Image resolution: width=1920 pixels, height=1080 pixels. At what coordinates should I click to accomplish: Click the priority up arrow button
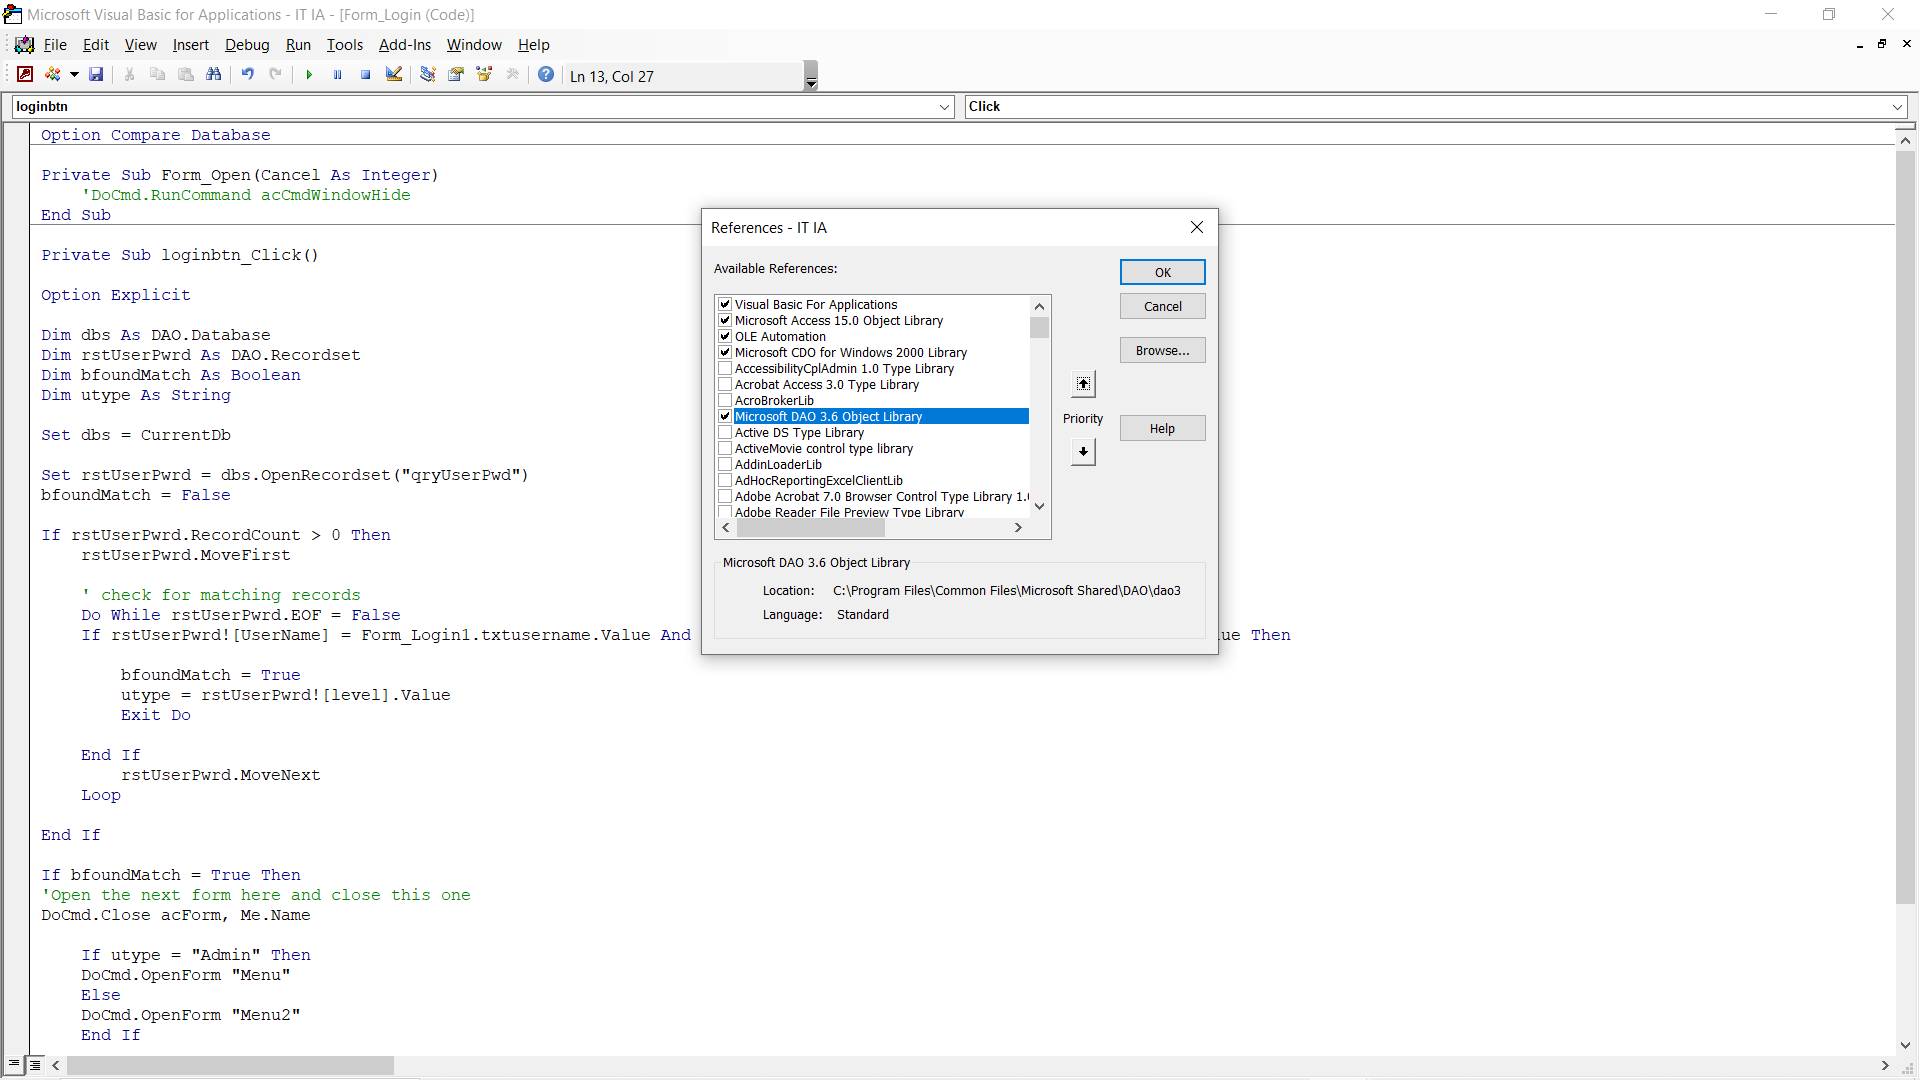point(1083,384)
